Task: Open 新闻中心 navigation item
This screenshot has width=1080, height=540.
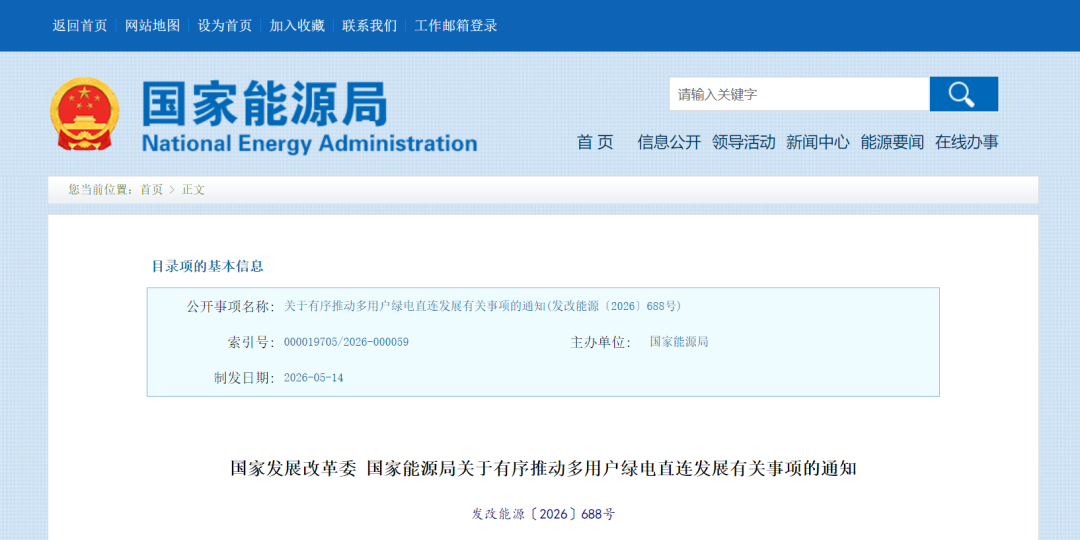Action: pyautogui.click(x=818, y=142)
